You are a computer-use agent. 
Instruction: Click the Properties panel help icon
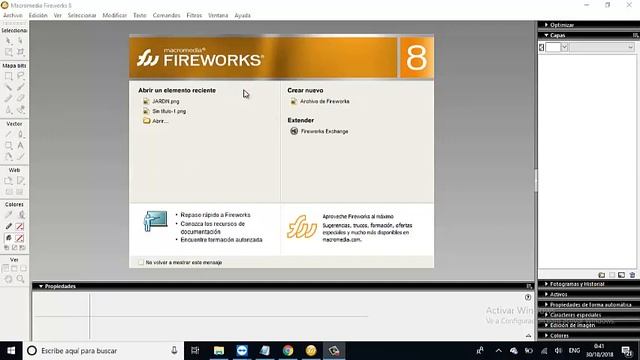point(528,297)
